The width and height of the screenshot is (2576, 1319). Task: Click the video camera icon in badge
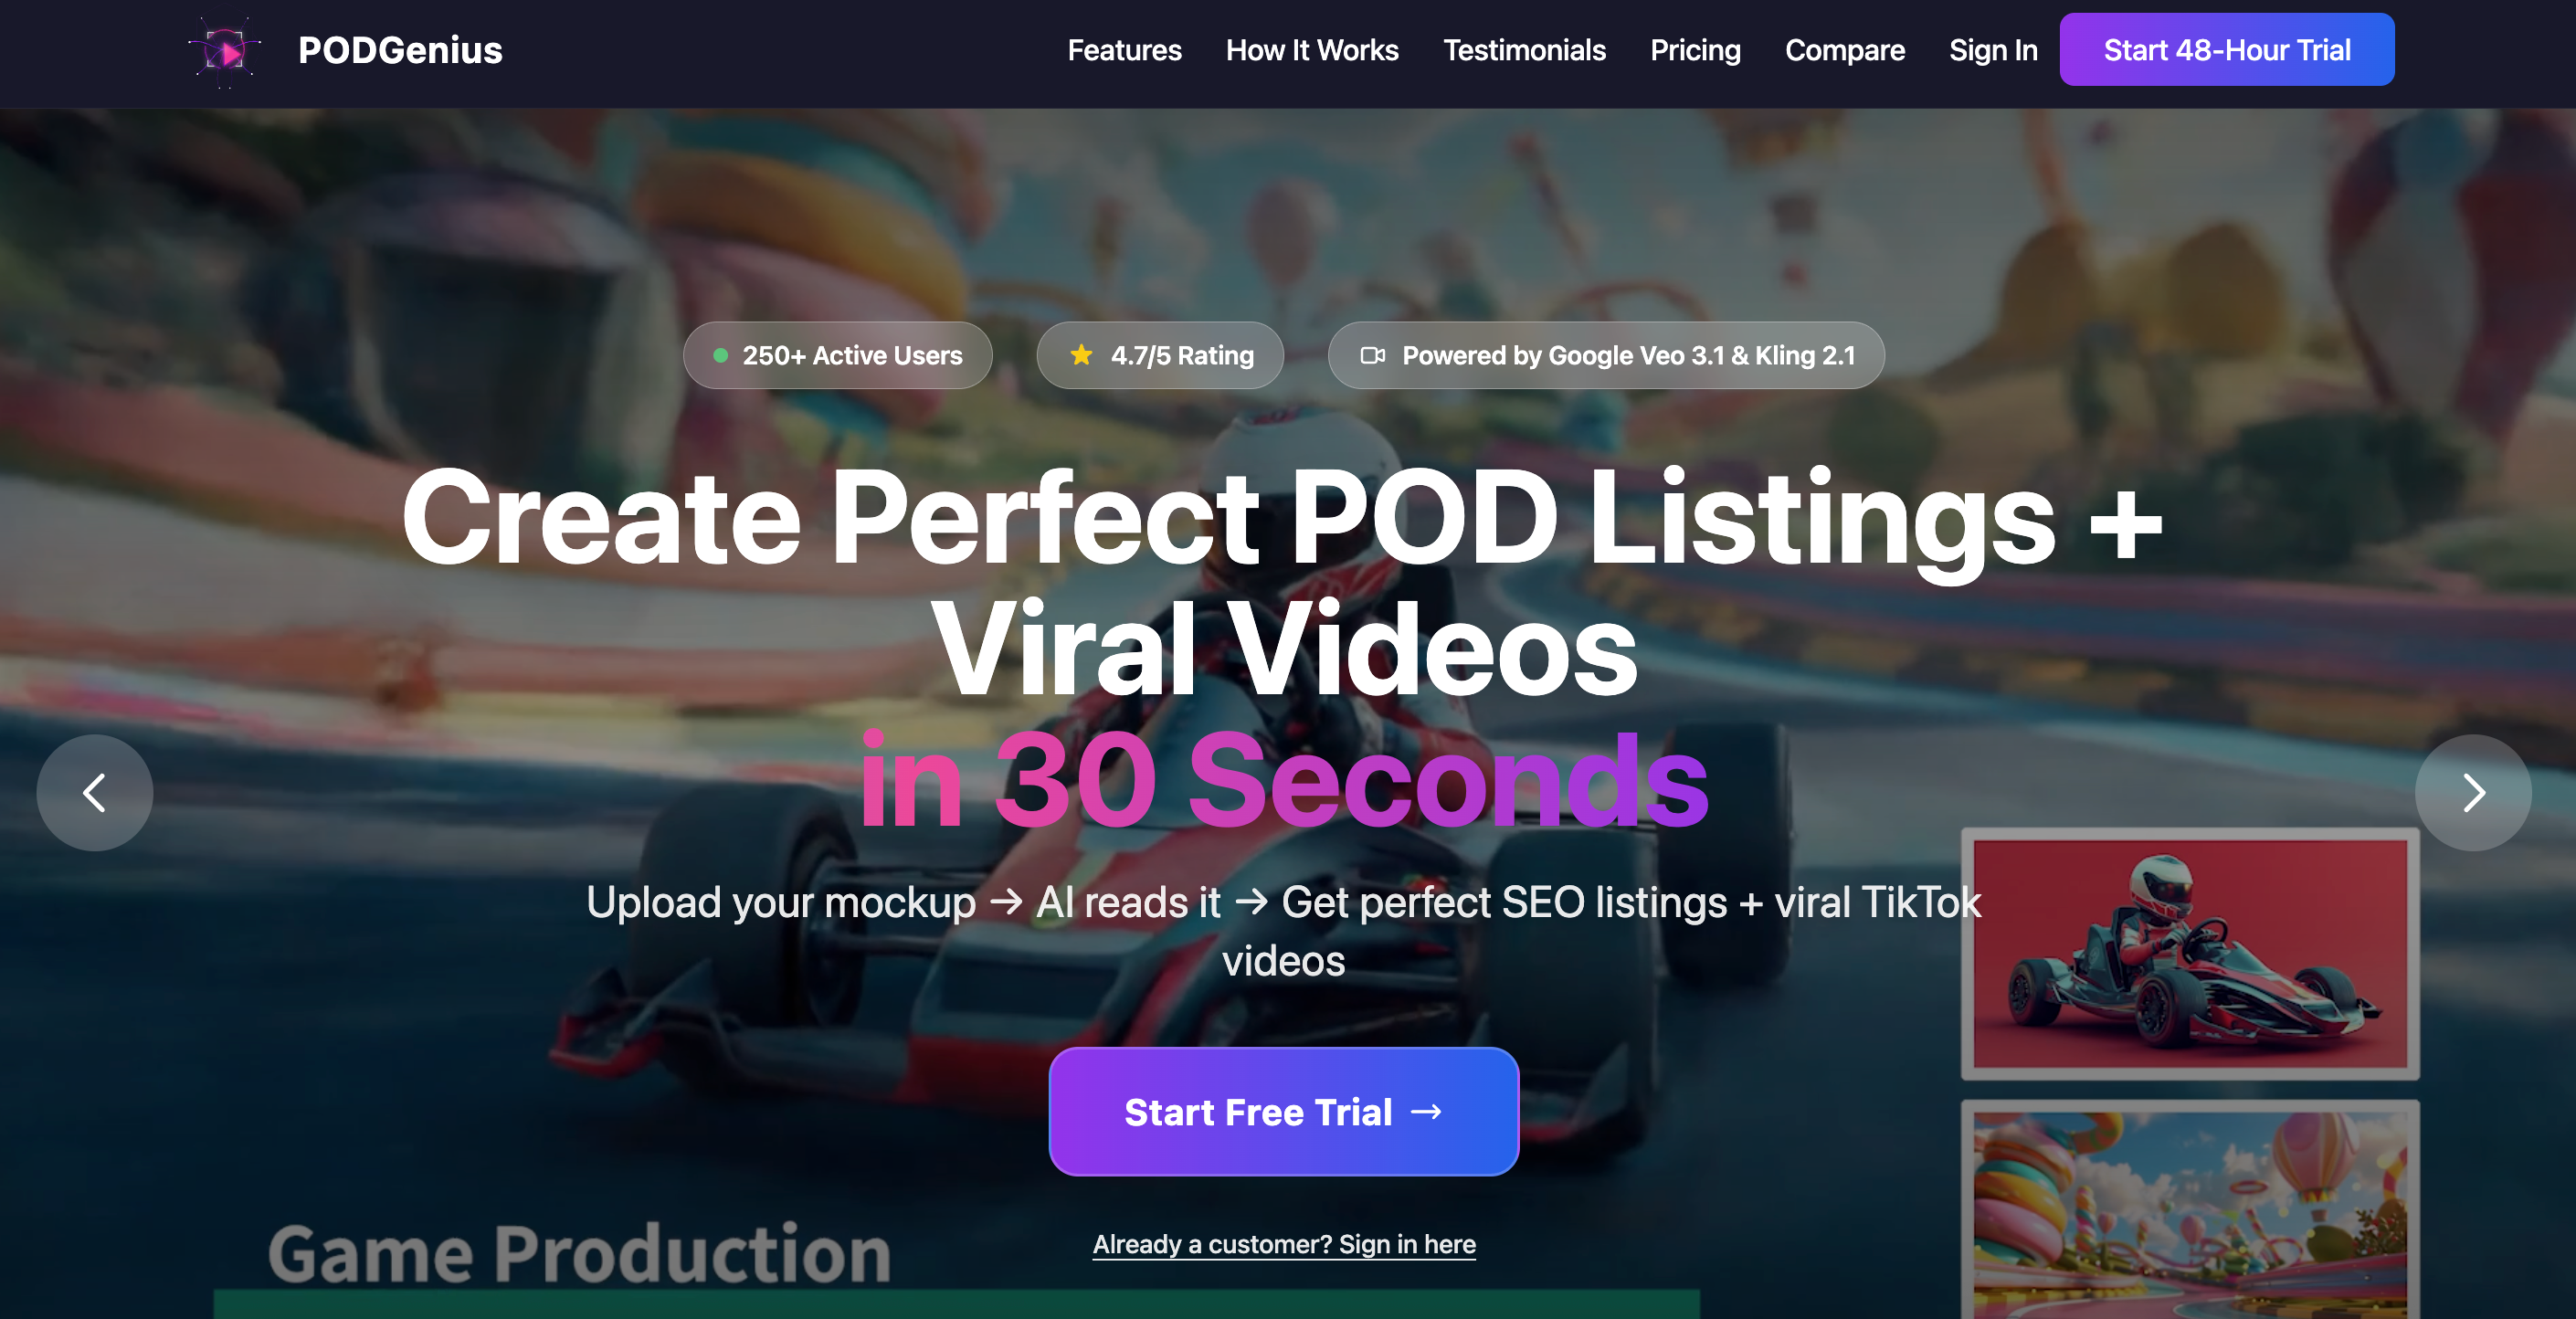[1373, 355]
